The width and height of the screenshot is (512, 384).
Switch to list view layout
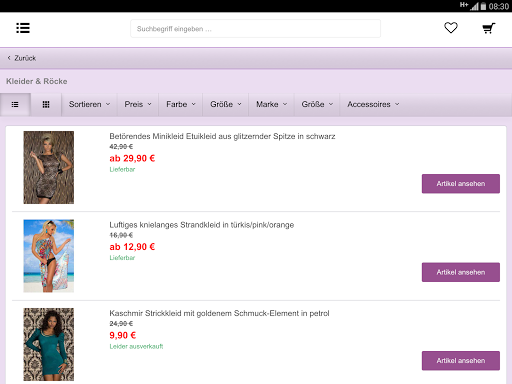point(15,105)
